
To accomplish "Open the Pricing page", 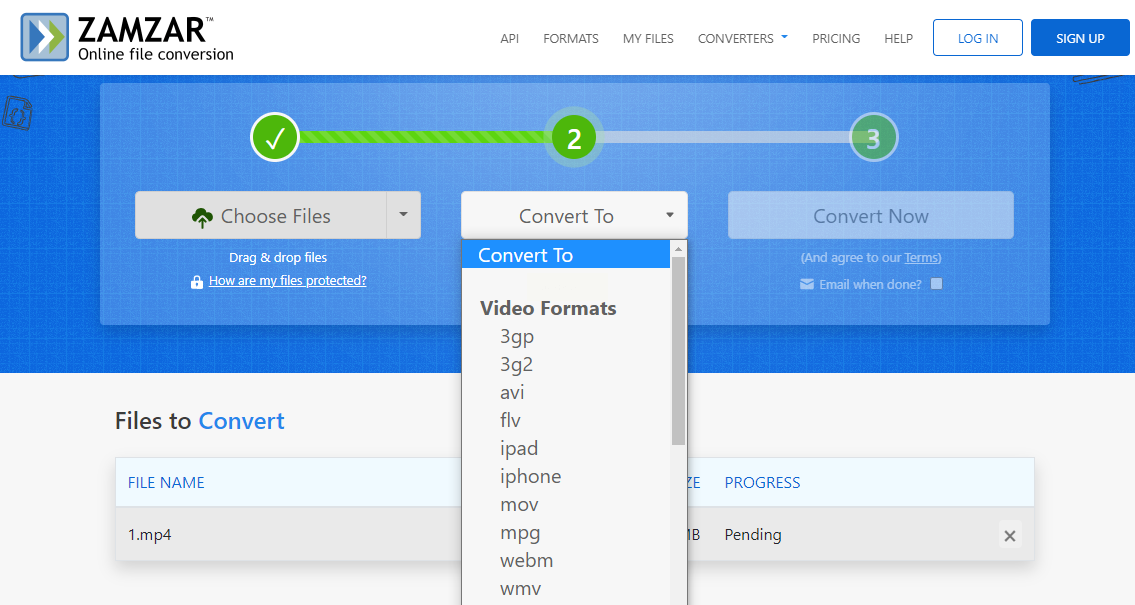I will click(x=836, y=38).
